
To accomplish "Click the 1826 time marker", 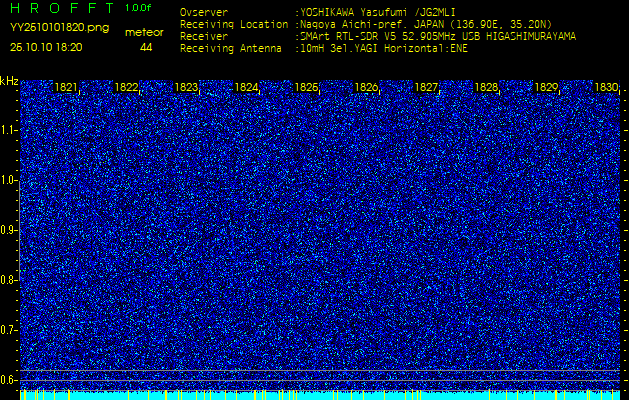I will point(366,87).
